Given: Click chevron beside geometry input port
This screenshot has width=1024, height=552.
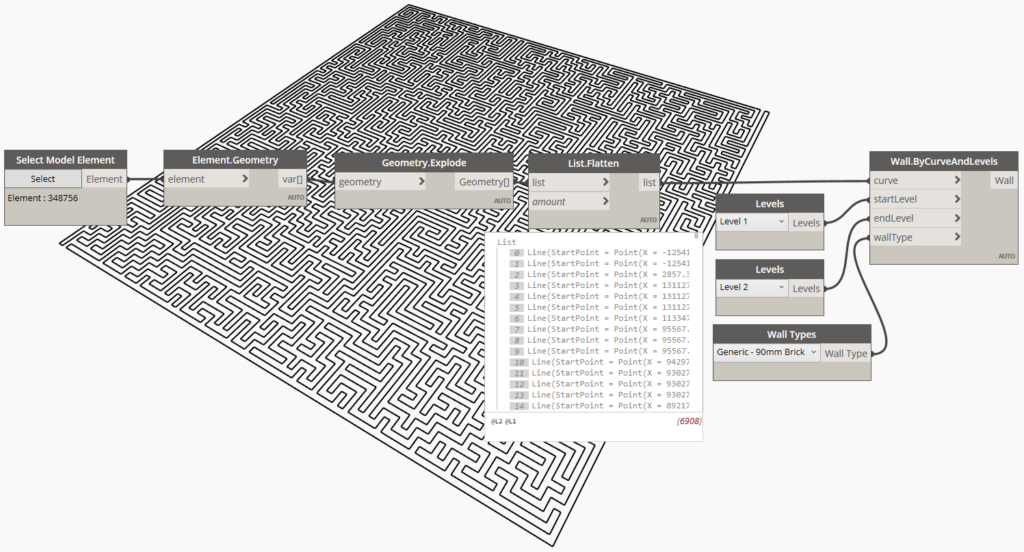Looking at the screenshot, I should (x=421, y=182).
